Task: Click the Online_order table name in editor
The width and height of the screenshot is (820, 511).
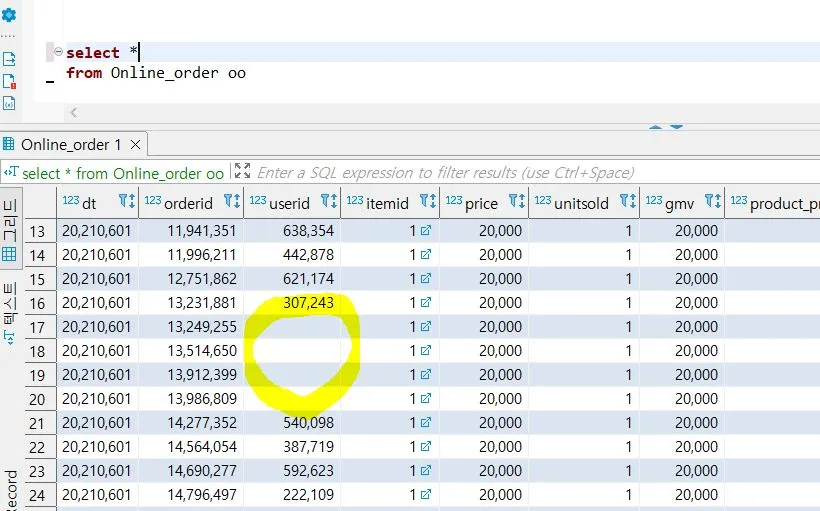Action: (x=164, y=73)
